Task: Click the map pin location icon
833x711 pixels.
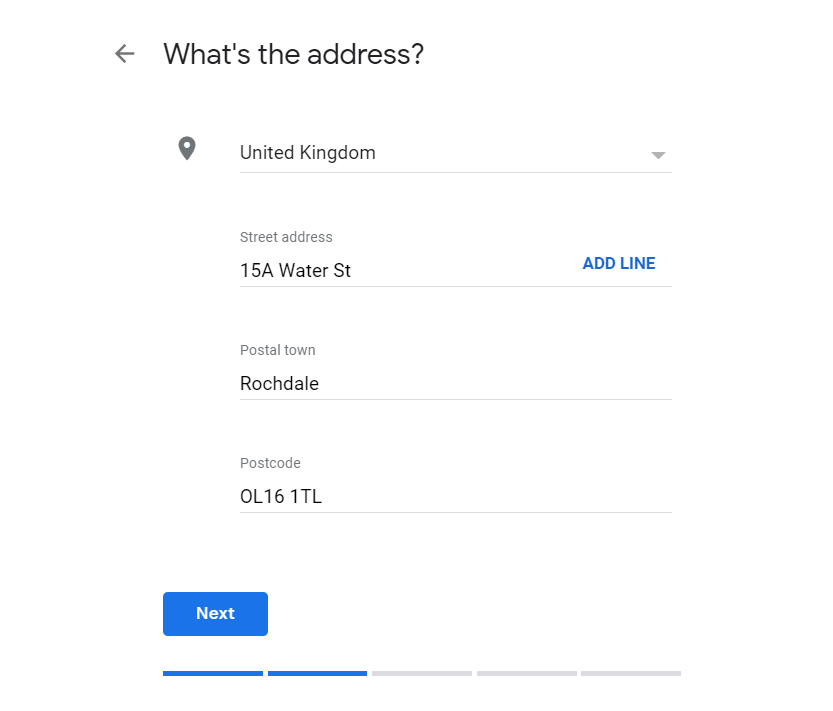Action: pyautogui.click(x=187, y=148)
